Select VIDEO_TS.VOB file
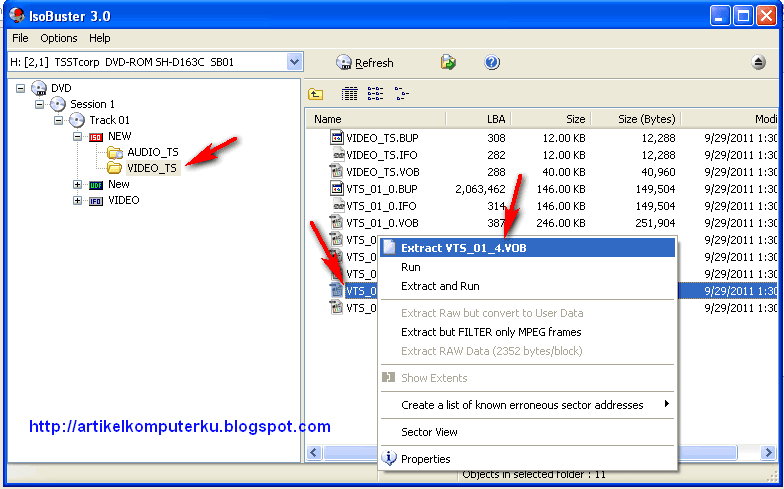The image size is (784, 489). tap(382, 172)
